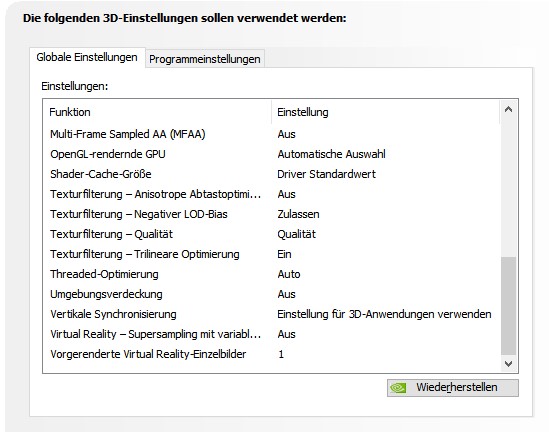The width and height of the screenshot is (549, 432).
Task: Click the scrollbar up arrow
Action: [508, 110]
